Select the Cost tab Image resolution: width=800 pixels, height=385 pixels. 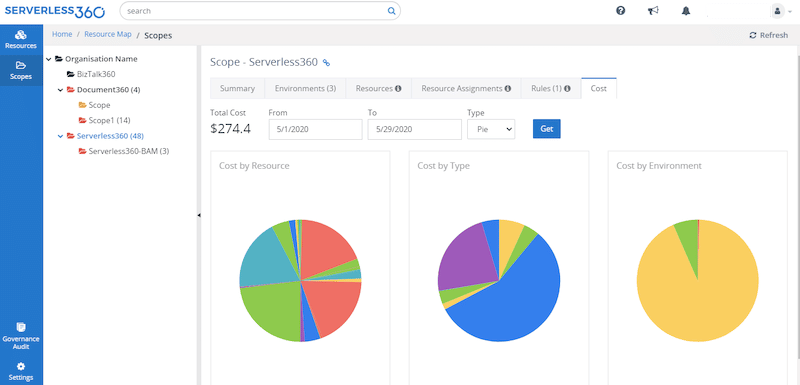(x=598, y=88)
